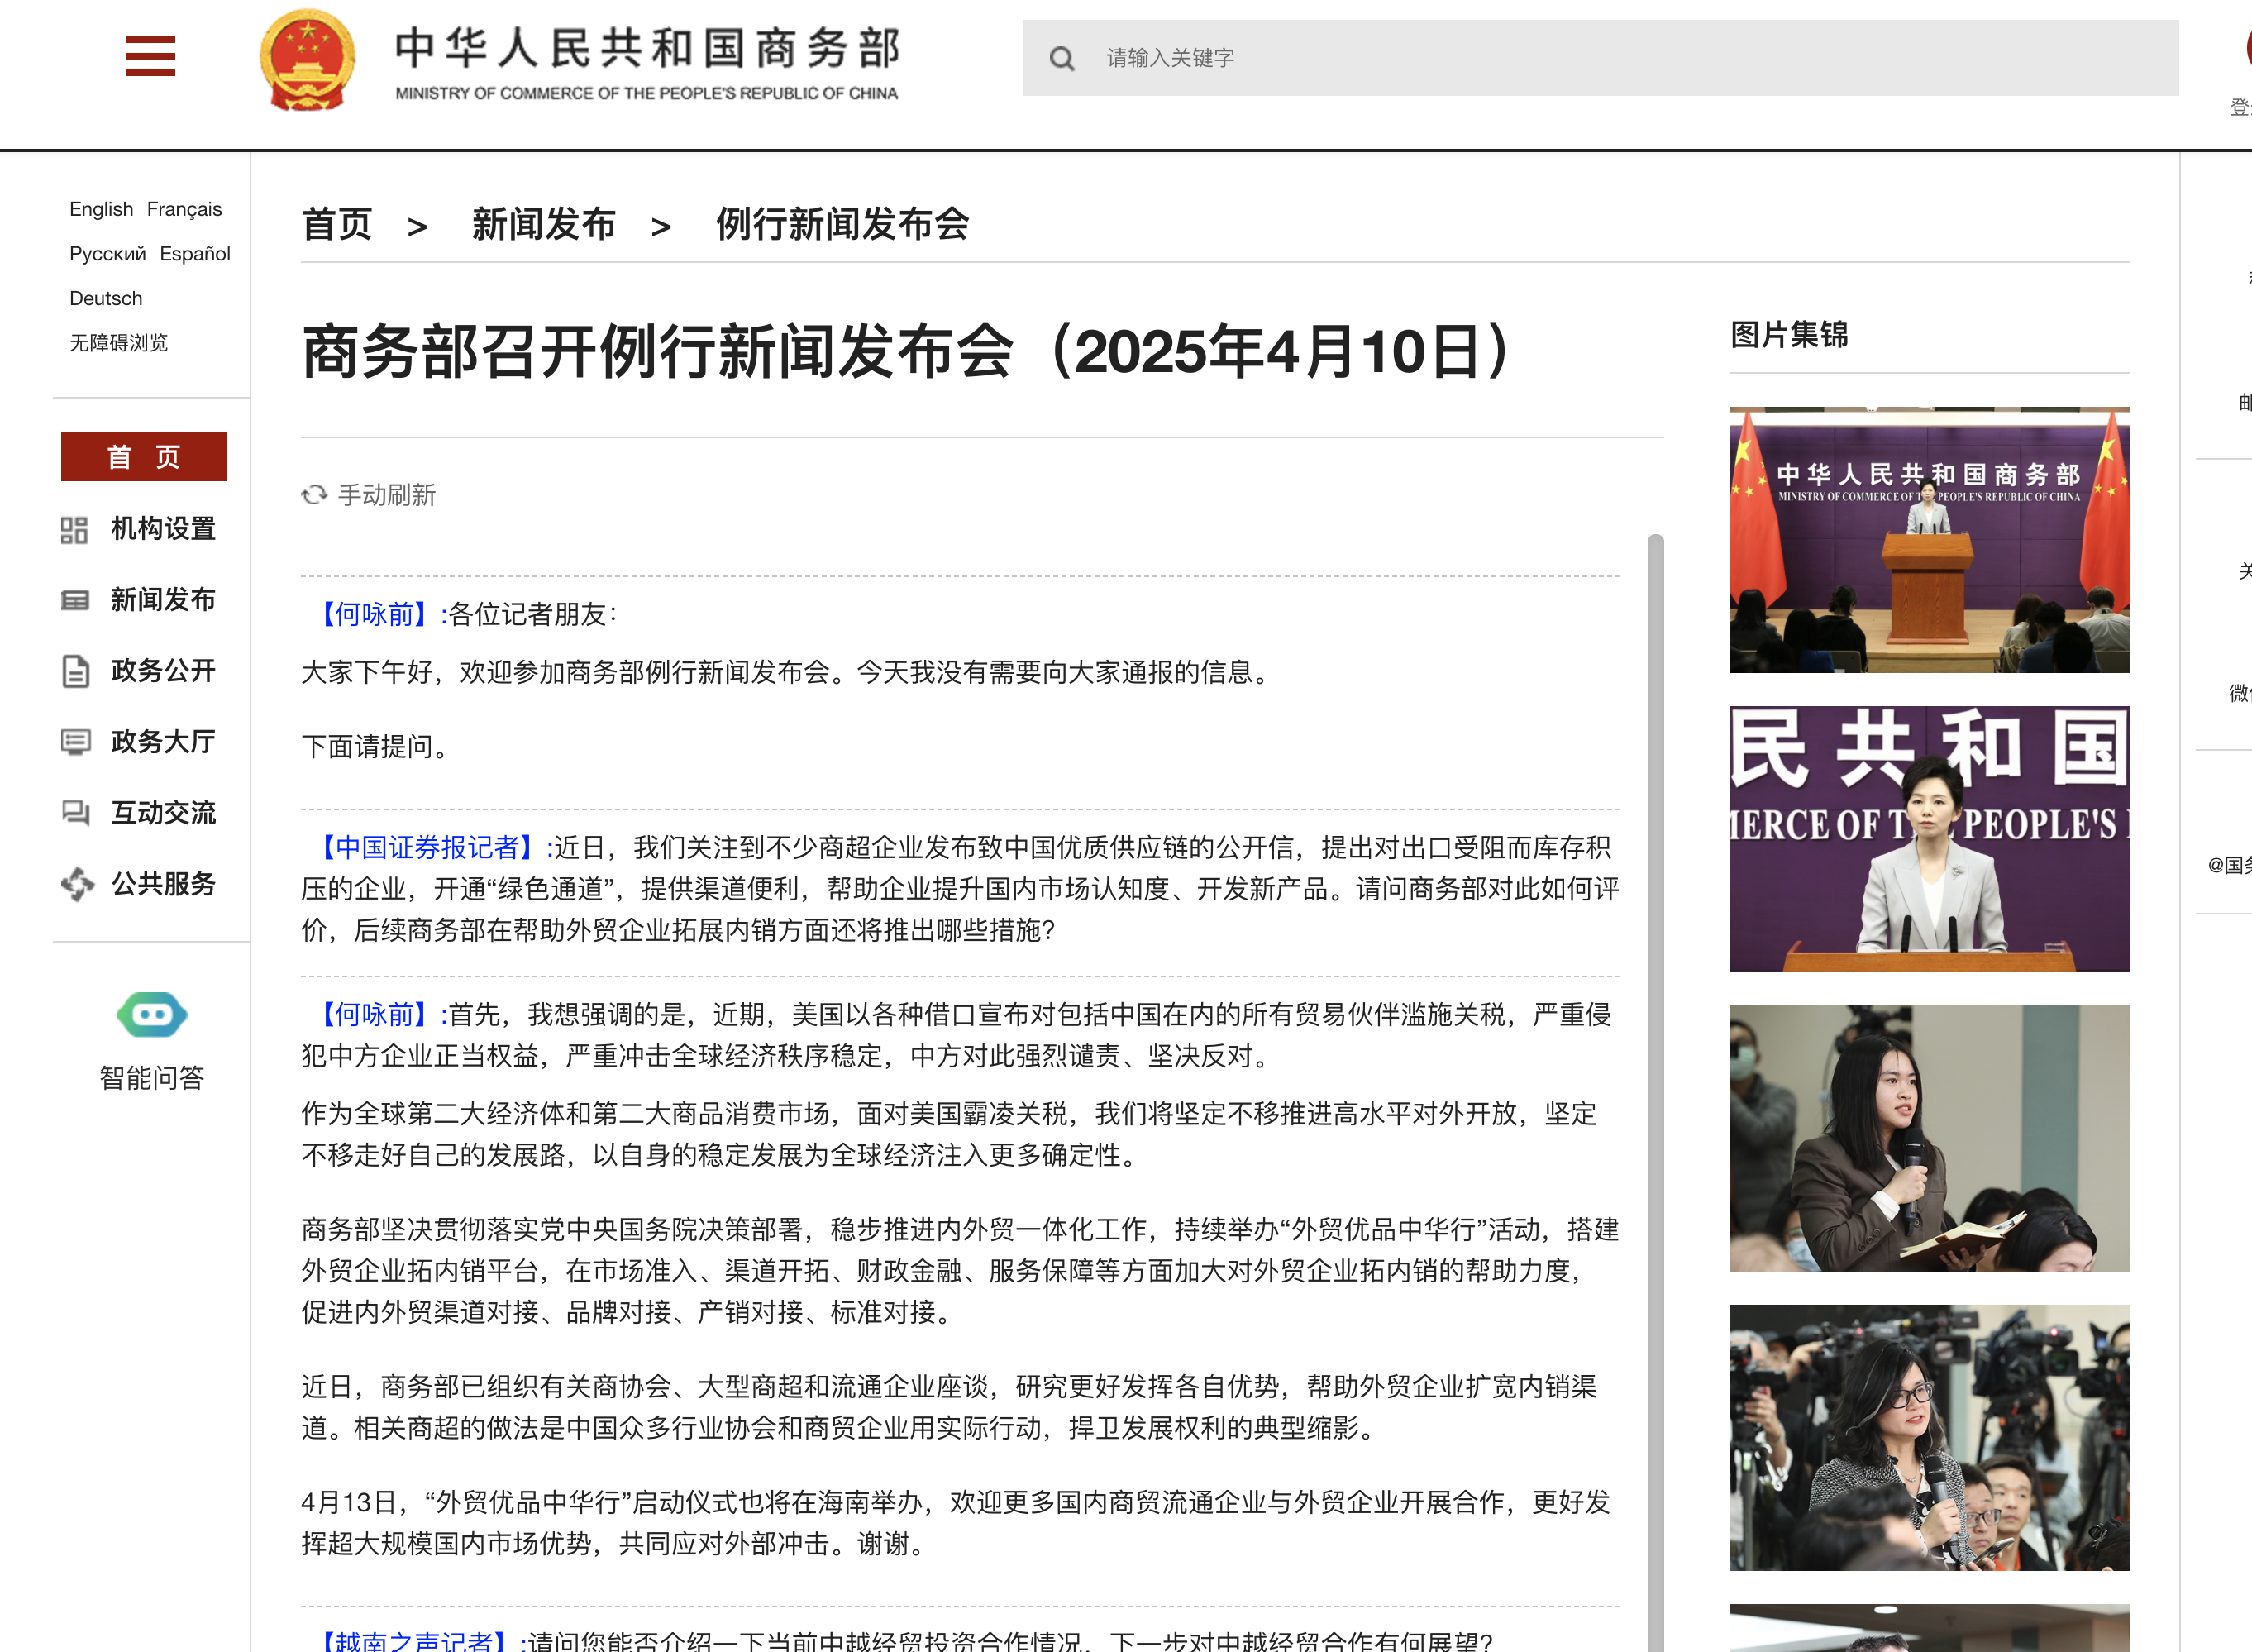The image size is (2252, 1652).
Task: Click 手动刷新 to refresh the transcript
Action: (387, 495)
